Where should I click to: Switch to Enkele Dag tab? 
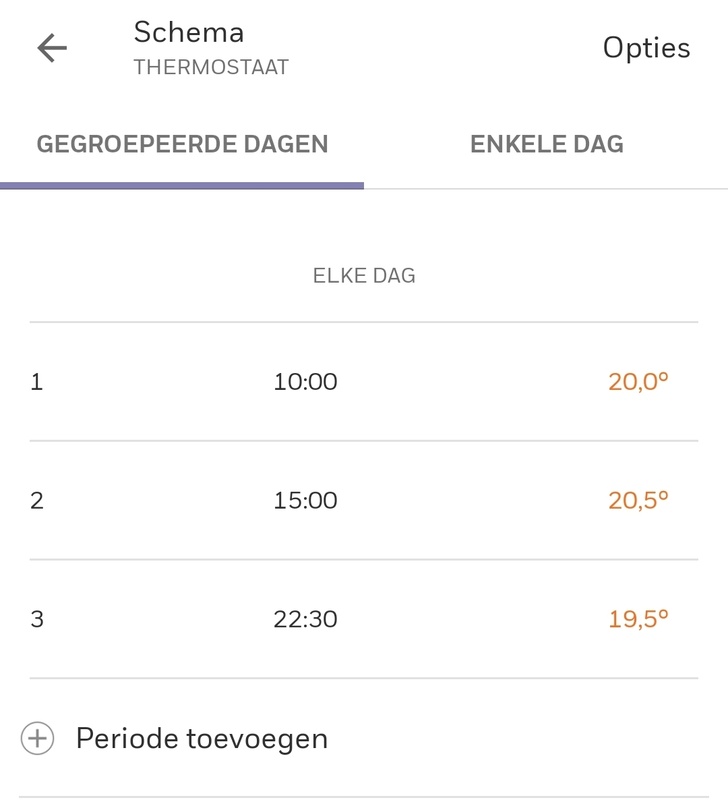click(x=546, y=144)
